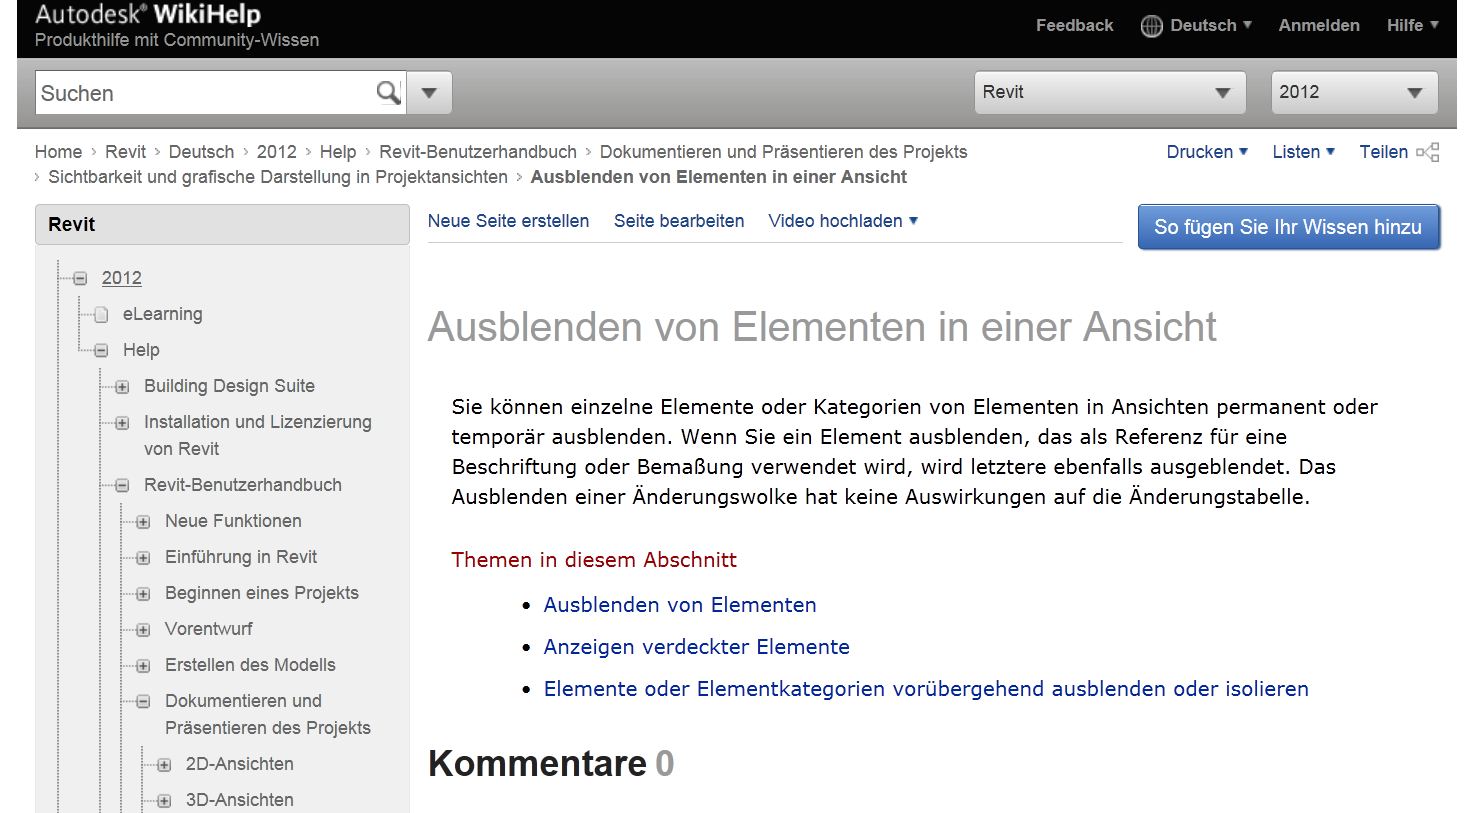
Task: Expand the 2D-Ansichten tree node
Action: click(164, 765)
